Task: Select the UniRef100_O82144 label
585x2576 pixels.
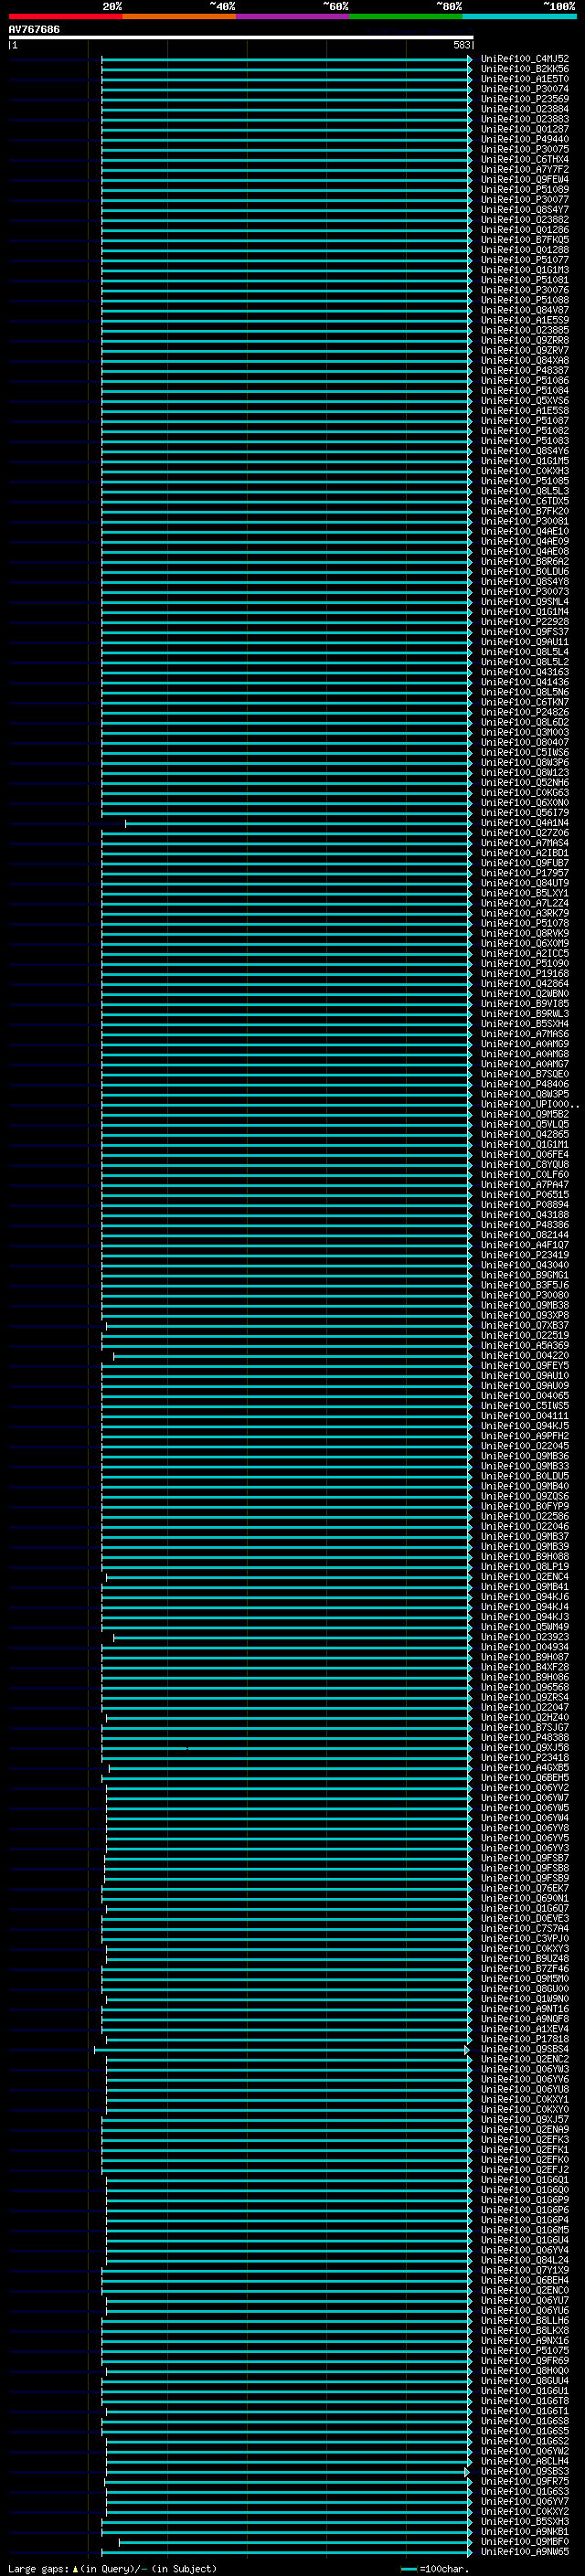Action: [525, 1235]
